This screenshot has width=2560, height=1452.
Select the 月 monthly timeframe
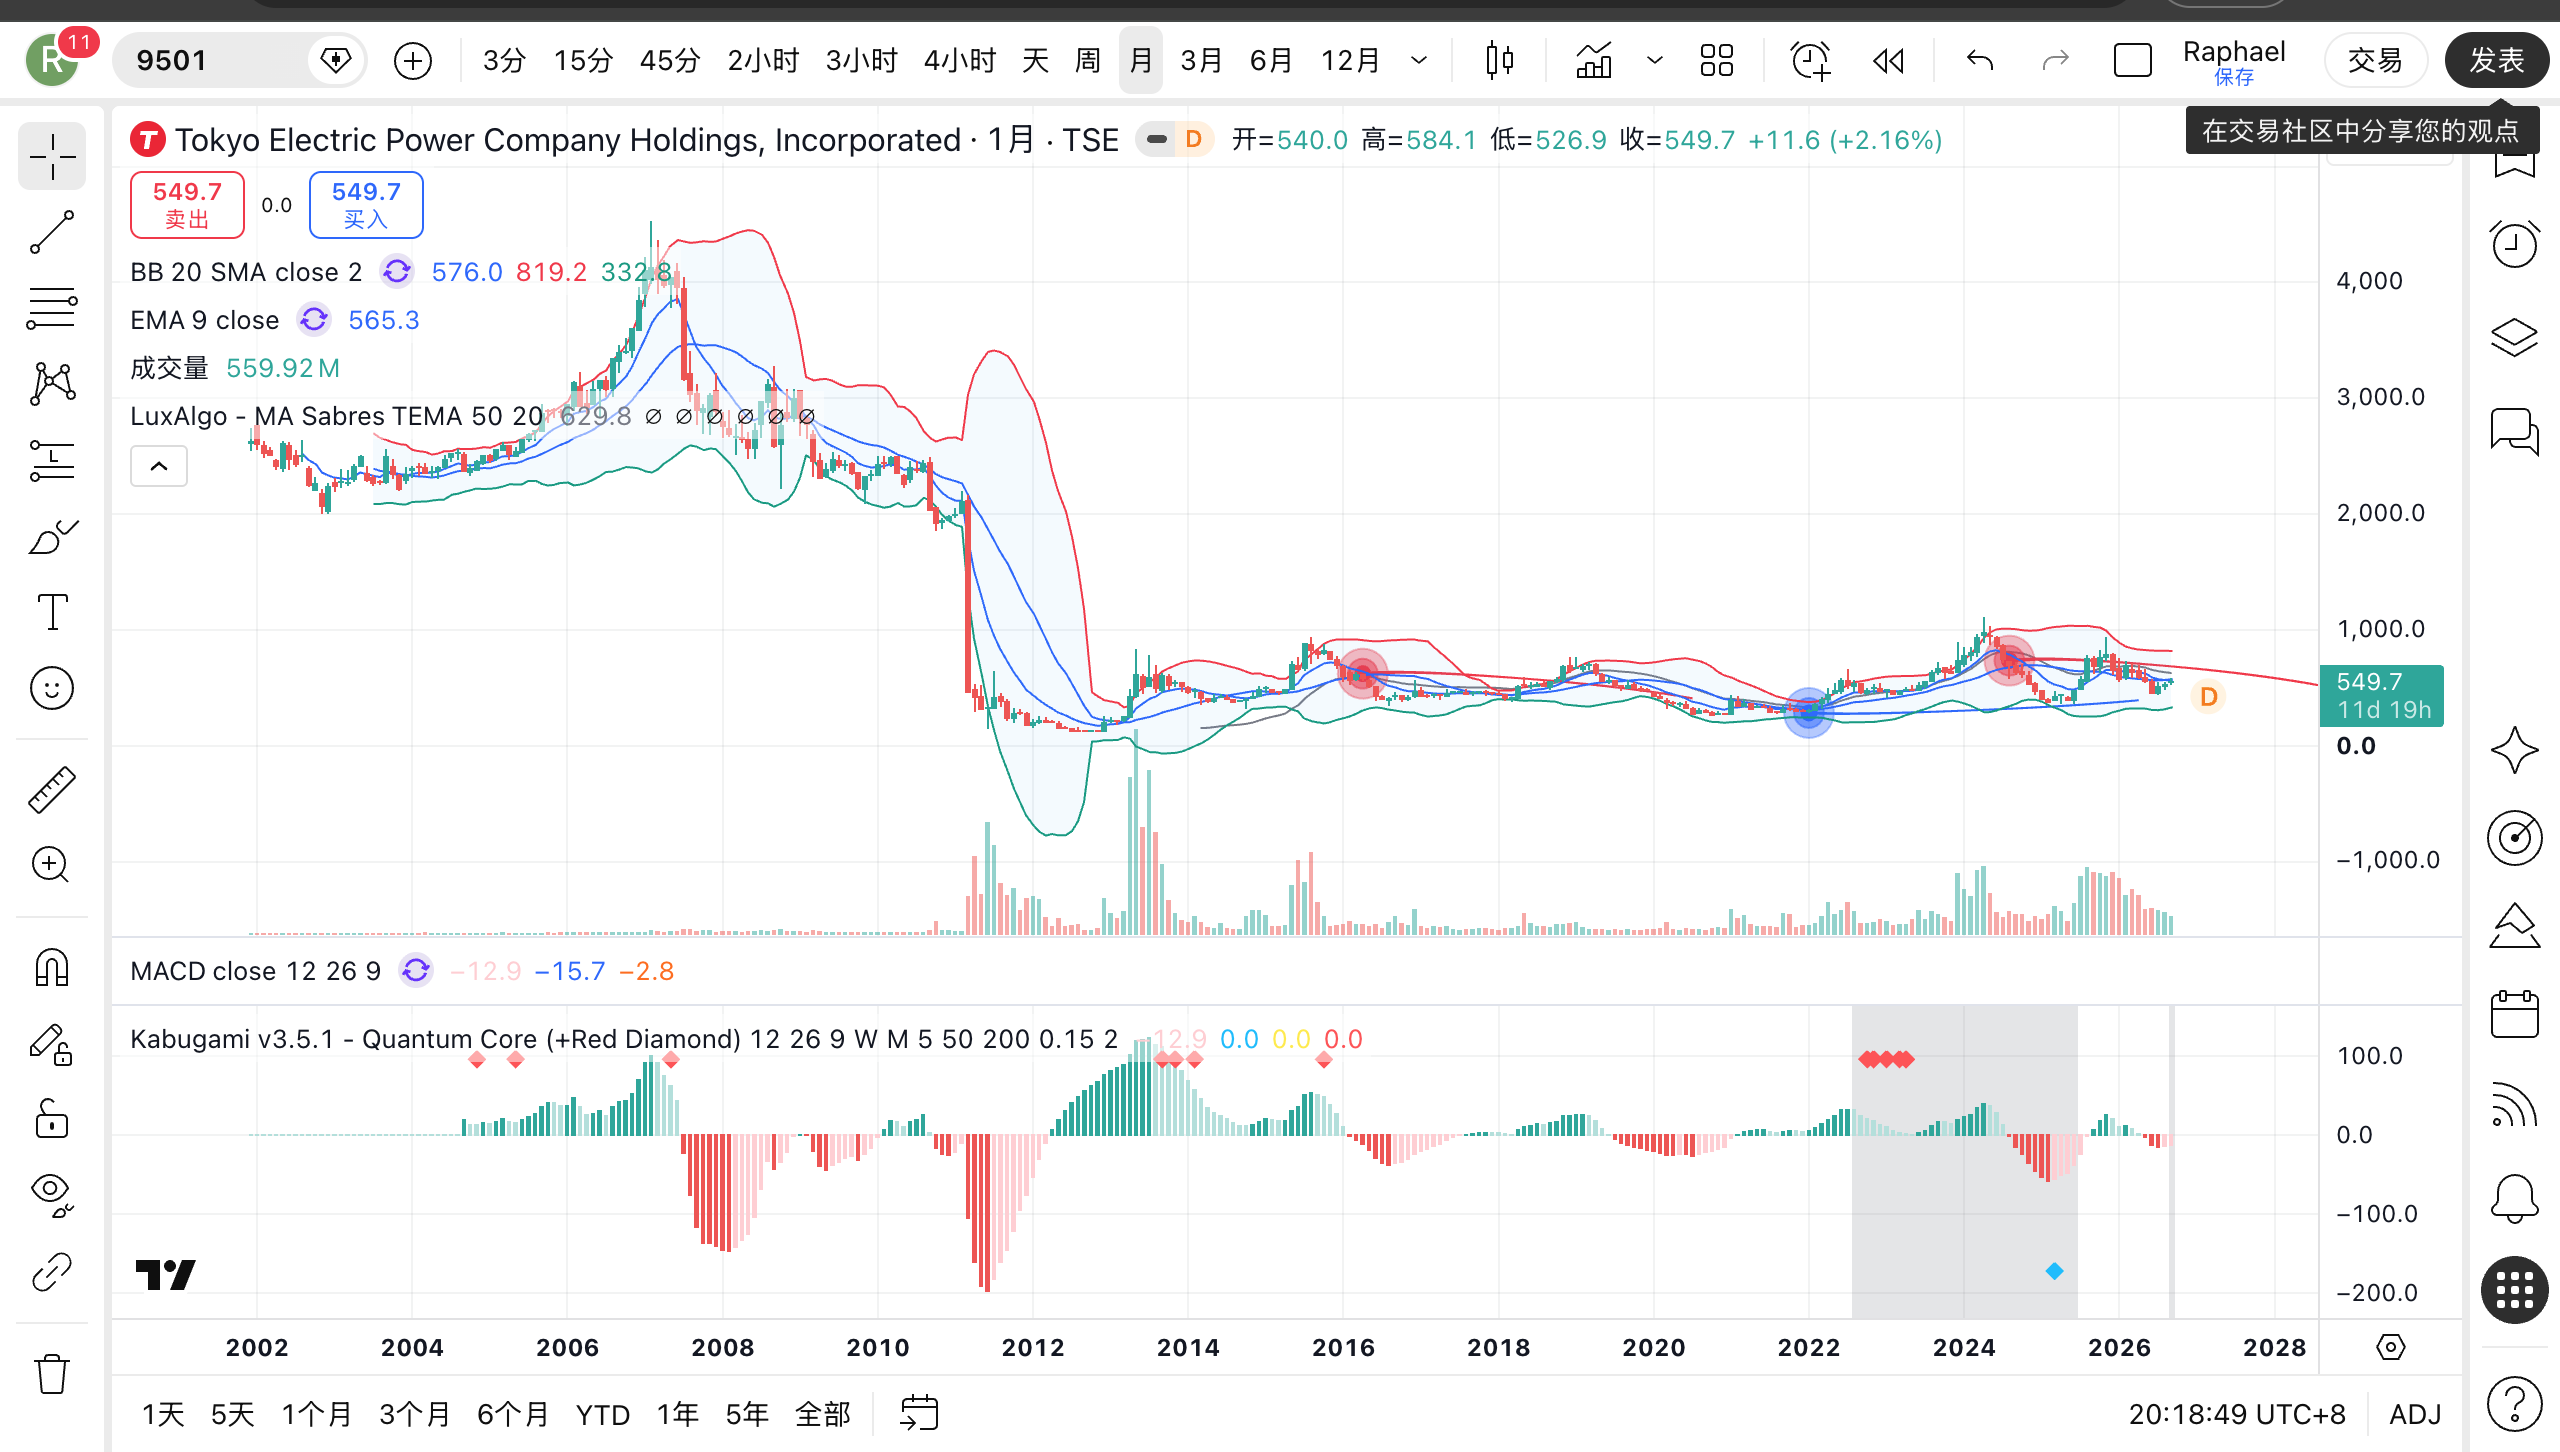click(1141, 61)
